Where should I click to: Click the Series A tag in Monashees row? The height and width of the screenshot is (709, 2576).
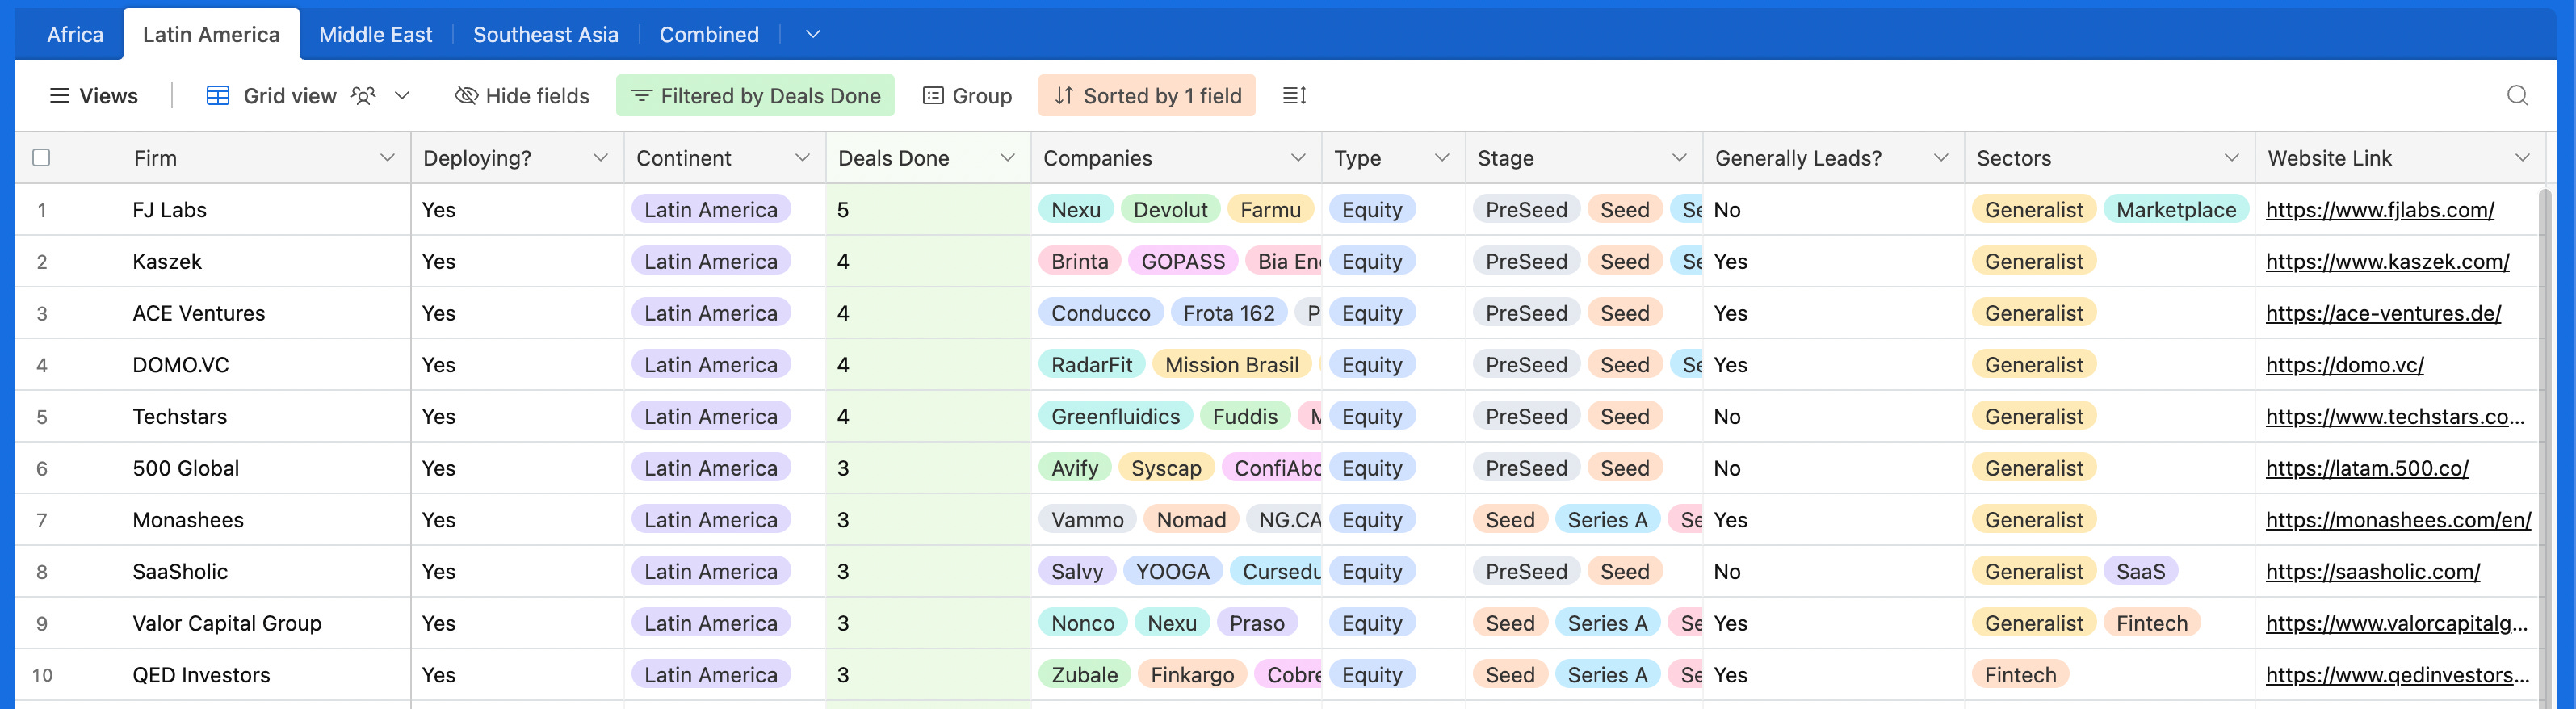pos(1607,520)
